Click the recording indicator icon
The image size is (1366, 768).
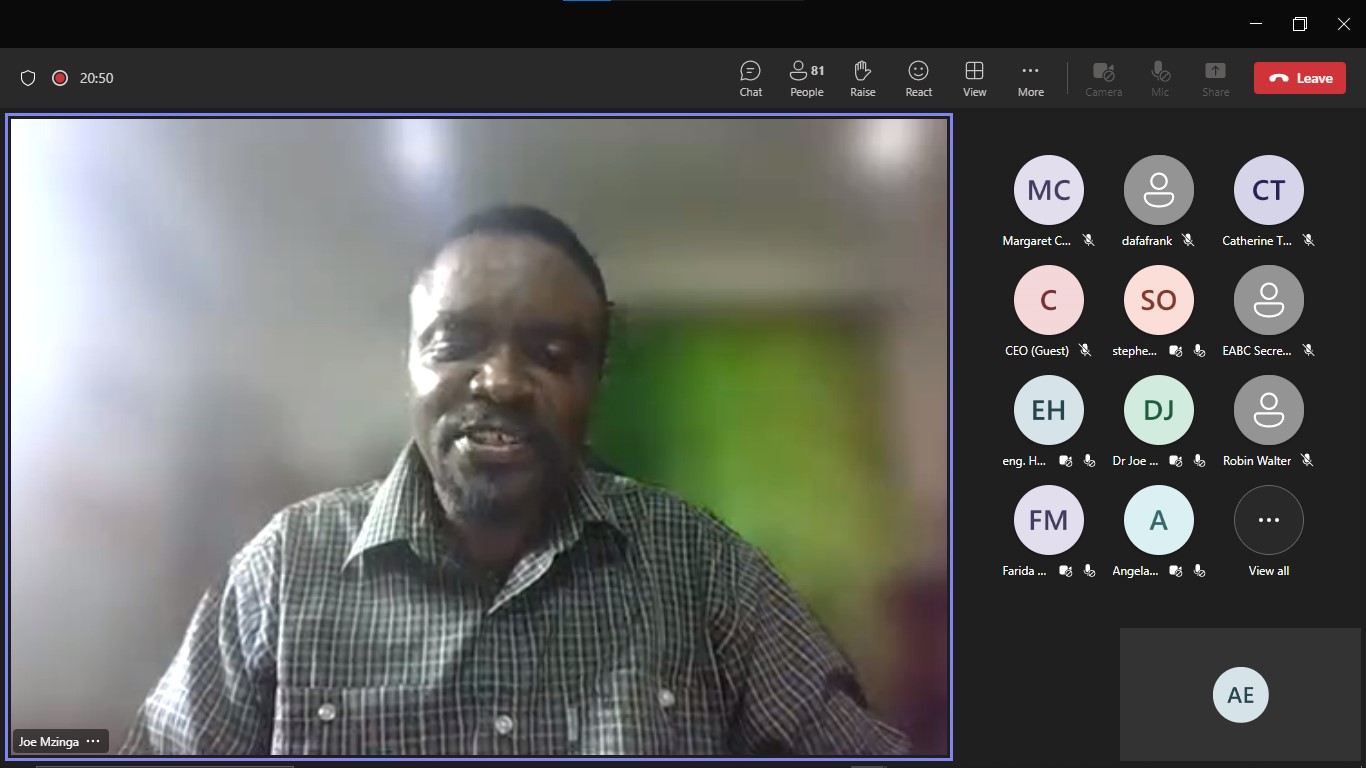pyautogui.click(x=60, y=78)
